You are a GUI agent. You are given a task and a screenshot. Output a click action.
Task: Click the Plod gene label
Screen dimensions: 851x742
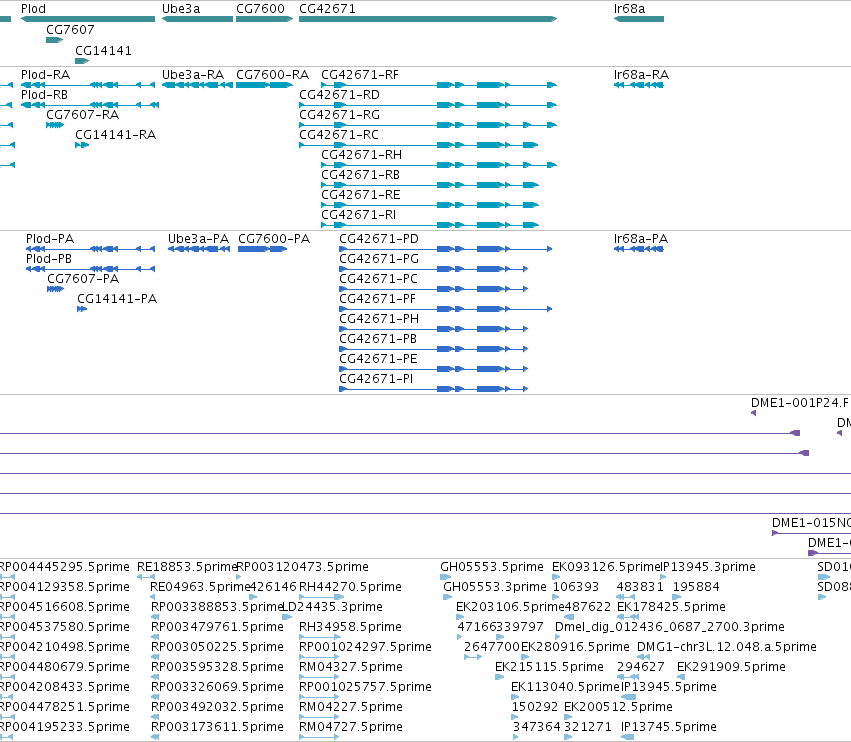click(33, 9)
